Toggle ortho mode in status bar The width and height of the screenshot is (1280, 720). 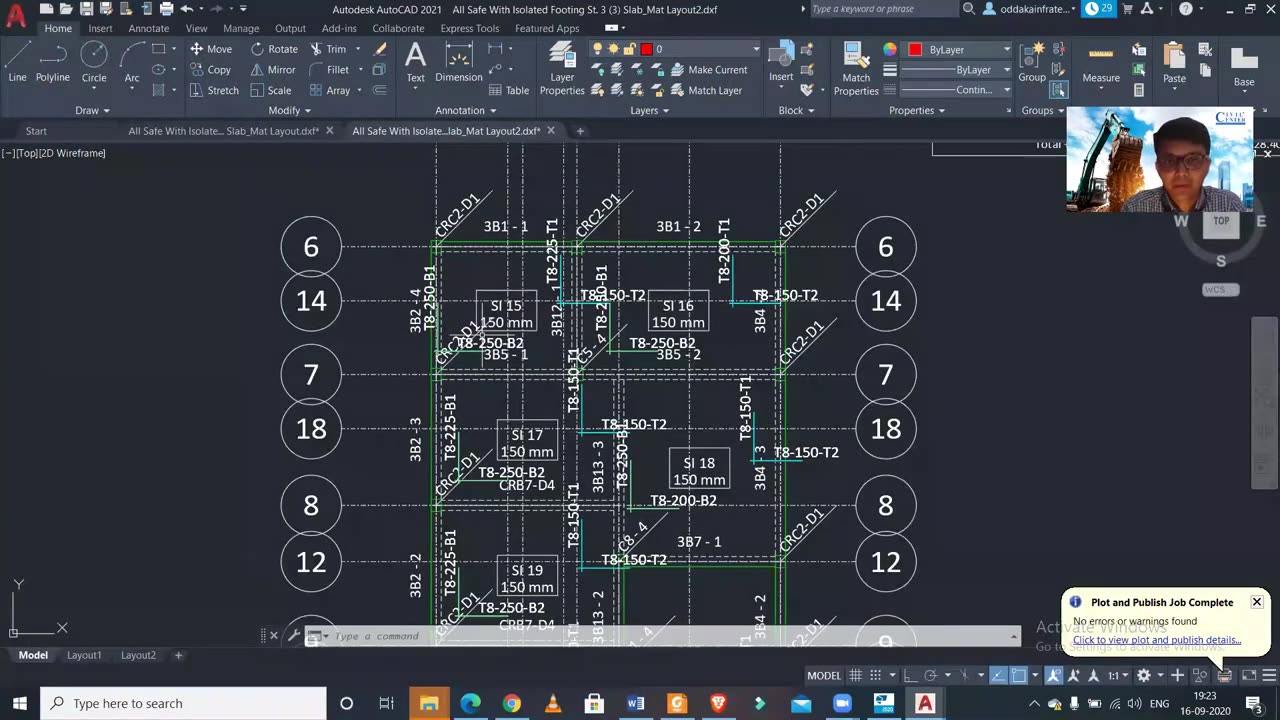pyautogui.click(x=911, y=676)
